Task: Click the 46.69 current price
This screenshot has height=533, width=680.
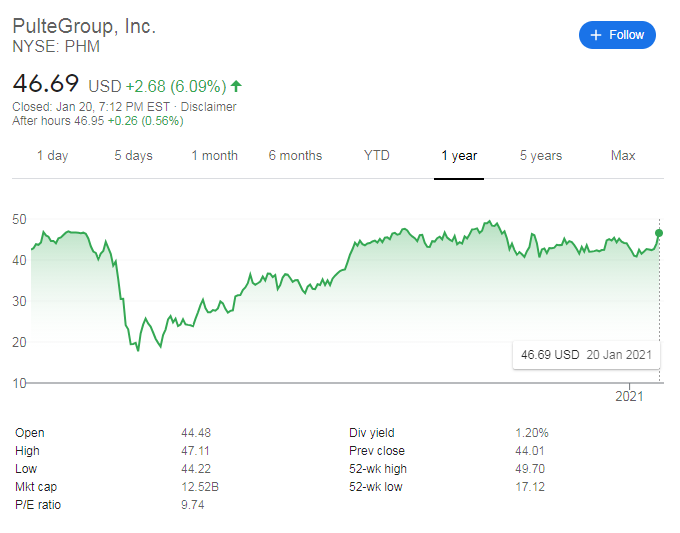Action: pyautogui.click(x=46, y=83)
